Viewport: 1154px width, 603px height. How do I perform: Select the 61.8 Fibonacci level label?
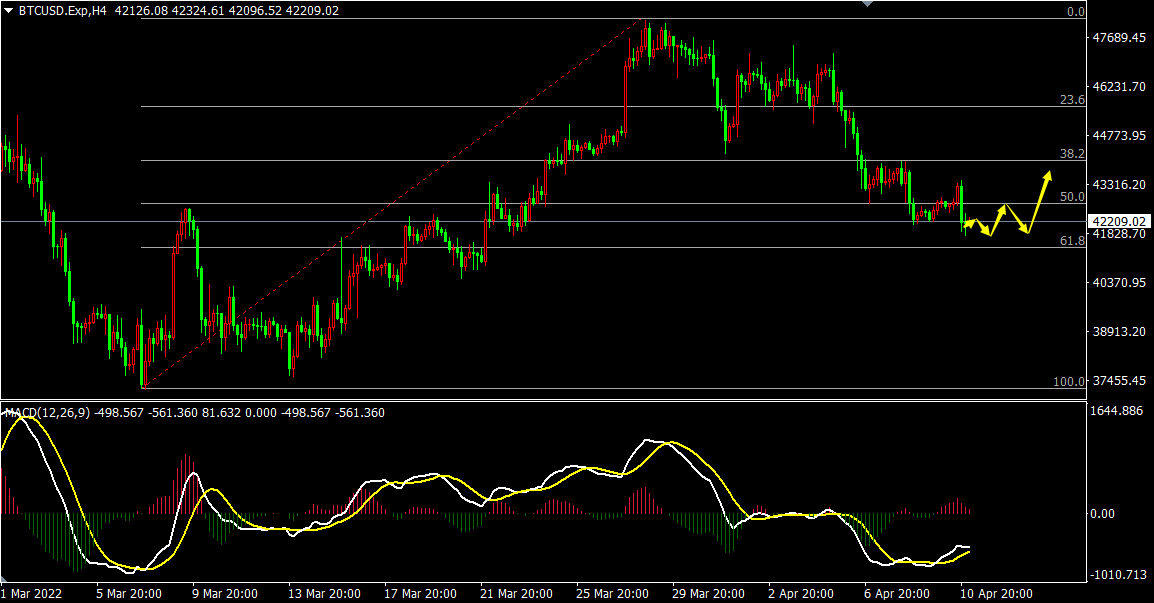point(1072,241)
